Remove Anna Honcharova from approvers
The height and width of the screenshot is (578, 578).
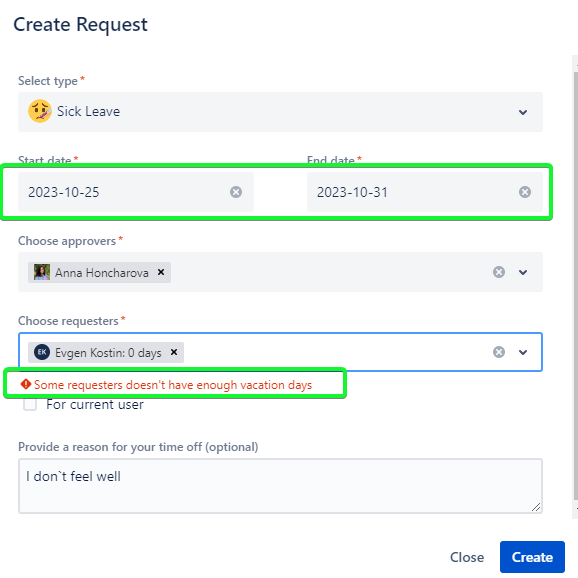[161, 272]
